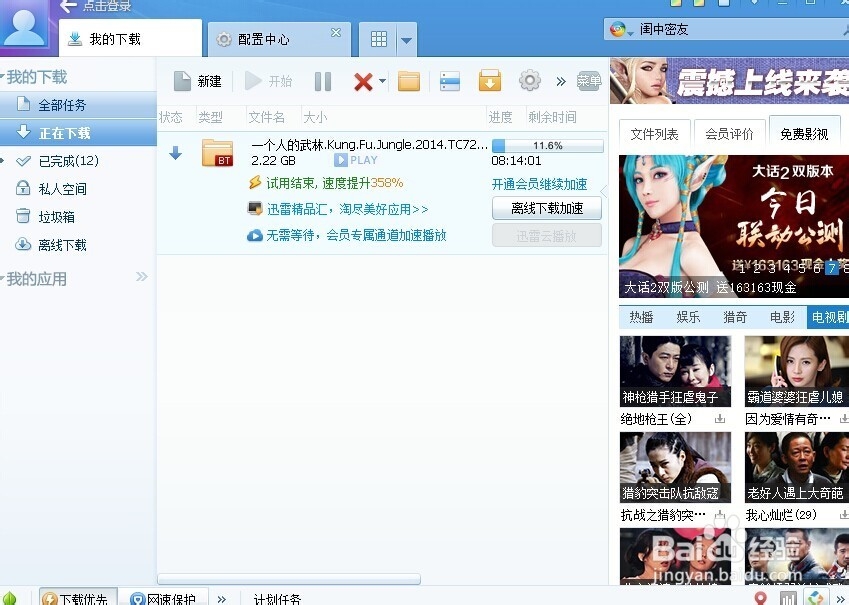The height and width of the screenshot is (605, 849).
Task: Open settings gear icon in toolbar
Action: (x=530, y=81)
